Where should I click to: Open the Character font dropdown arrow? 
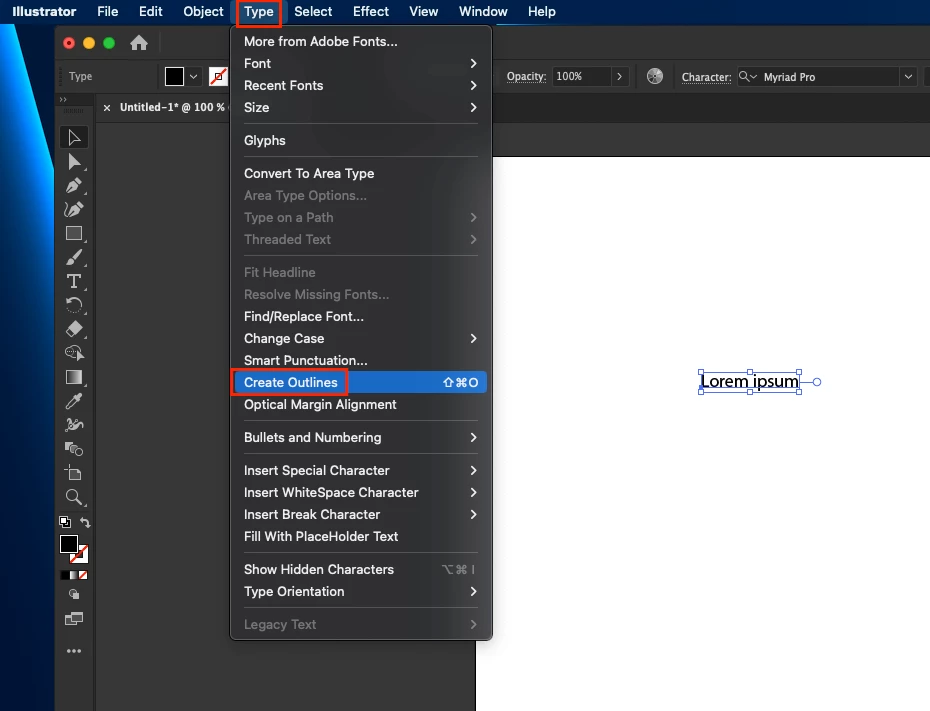tap(908, 76)
